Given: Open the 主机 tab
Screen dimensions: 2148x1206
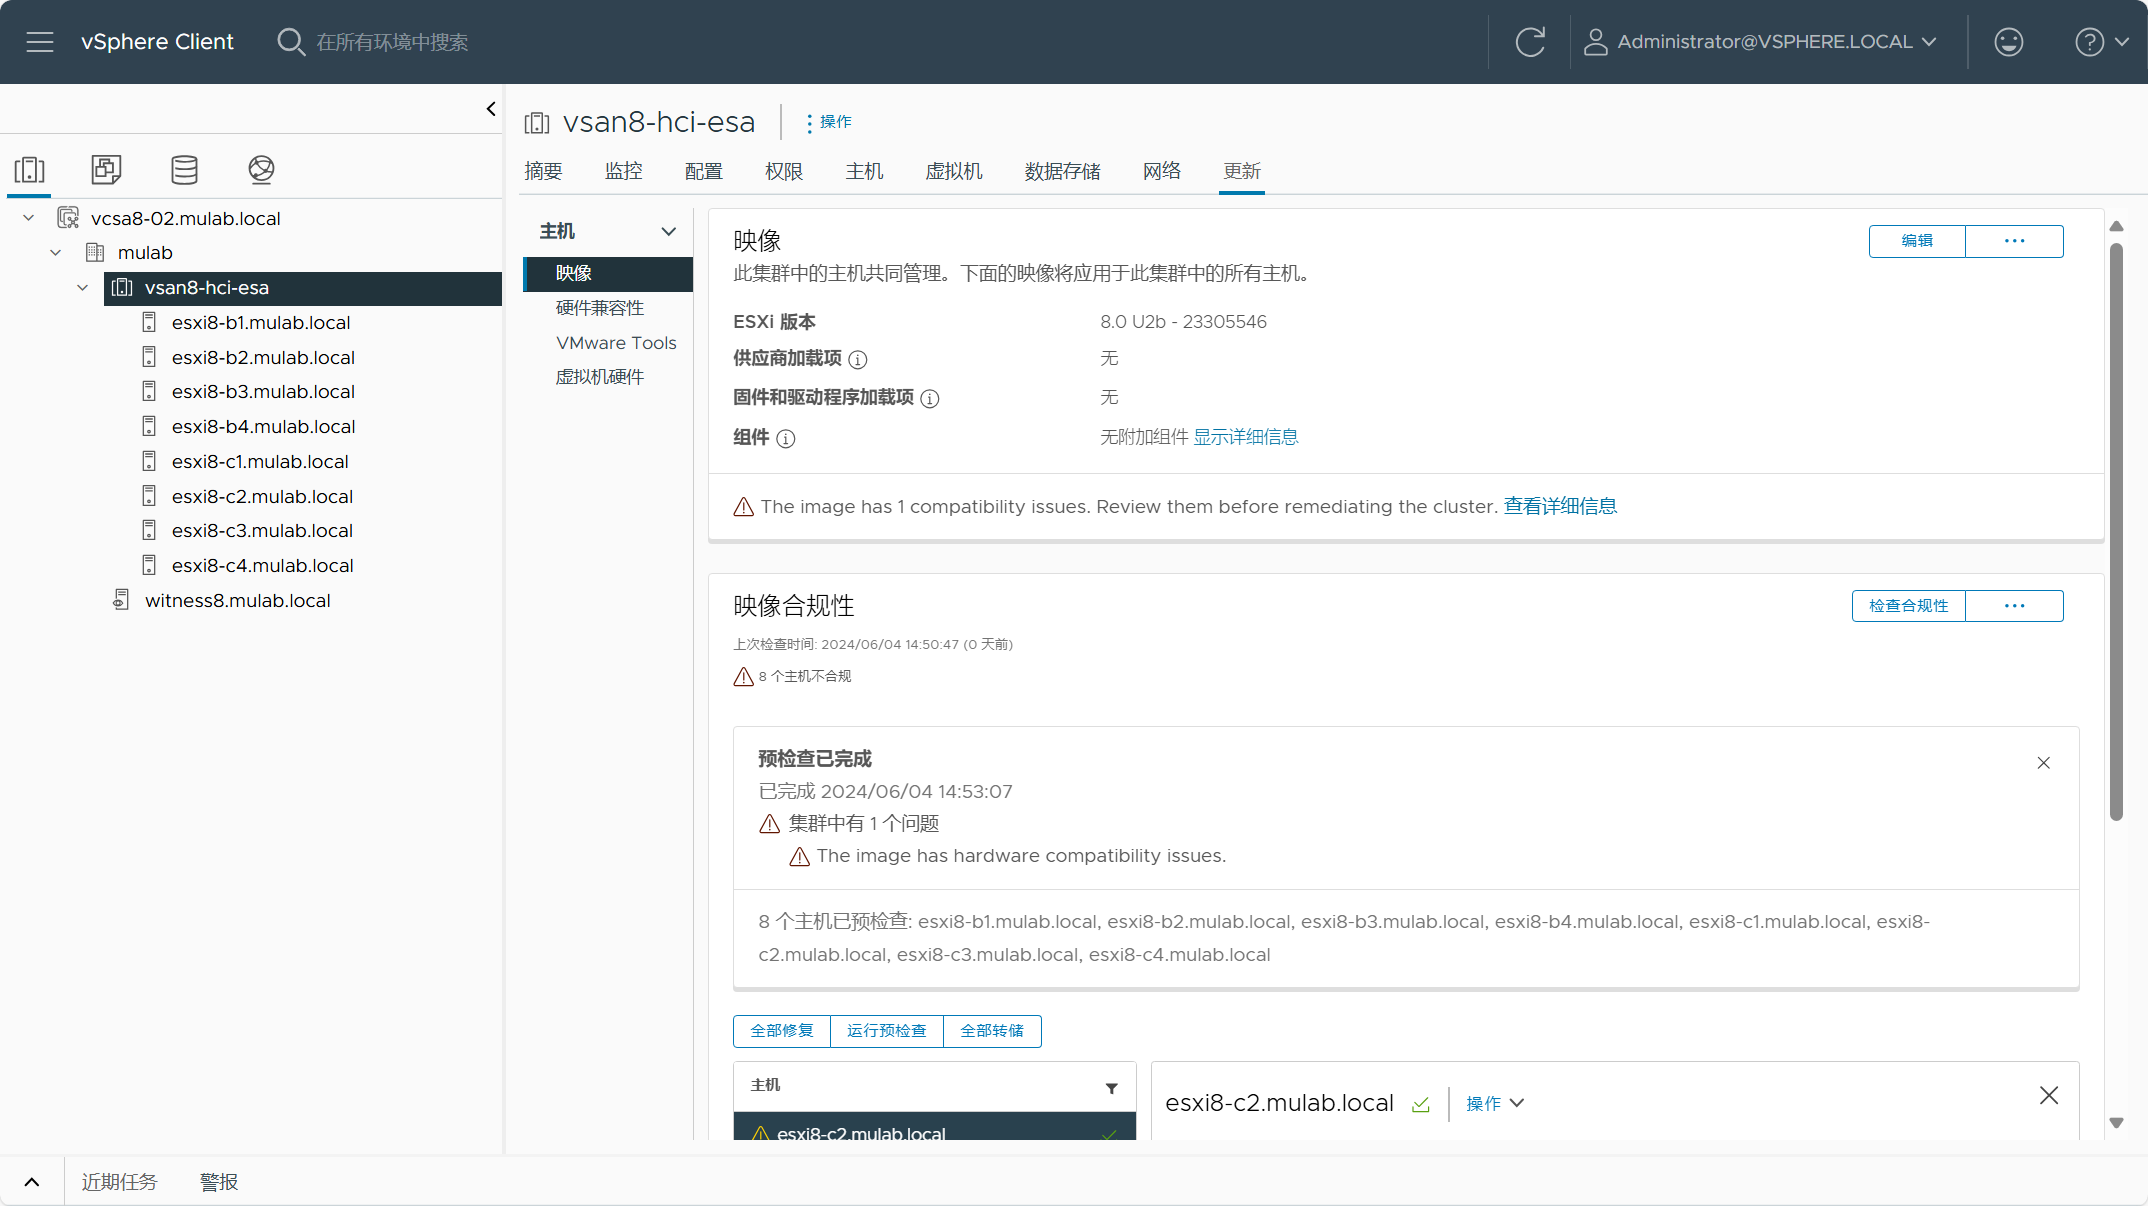Looking at the screenshot, I should click(864, 171).
